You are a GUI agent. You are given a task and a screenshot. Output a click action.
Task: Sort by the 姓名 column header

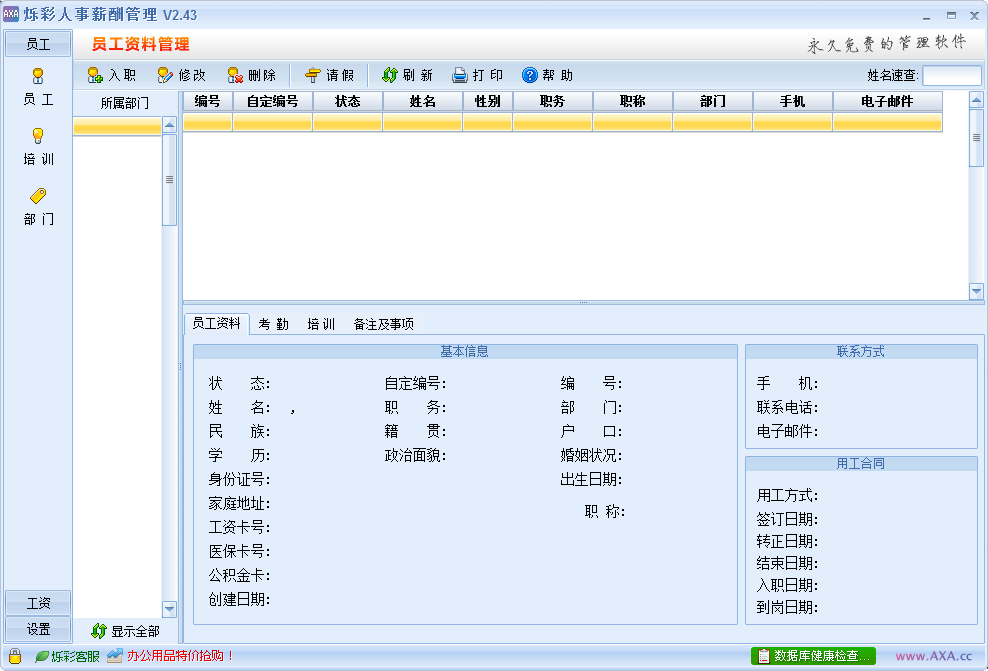point(423,101)
